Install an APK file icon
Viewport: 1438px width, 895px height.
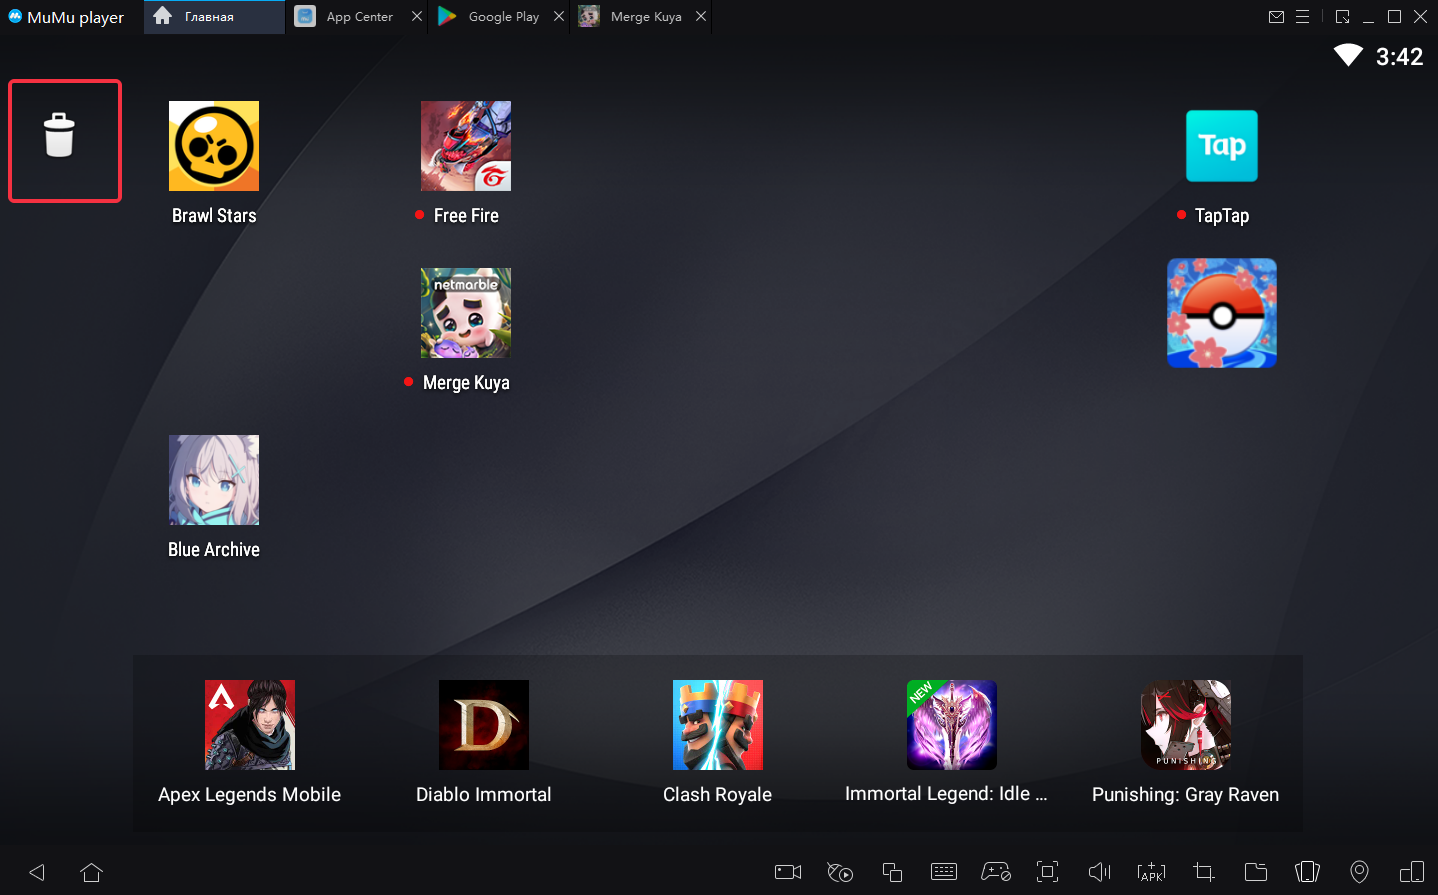coord(1152,872)
